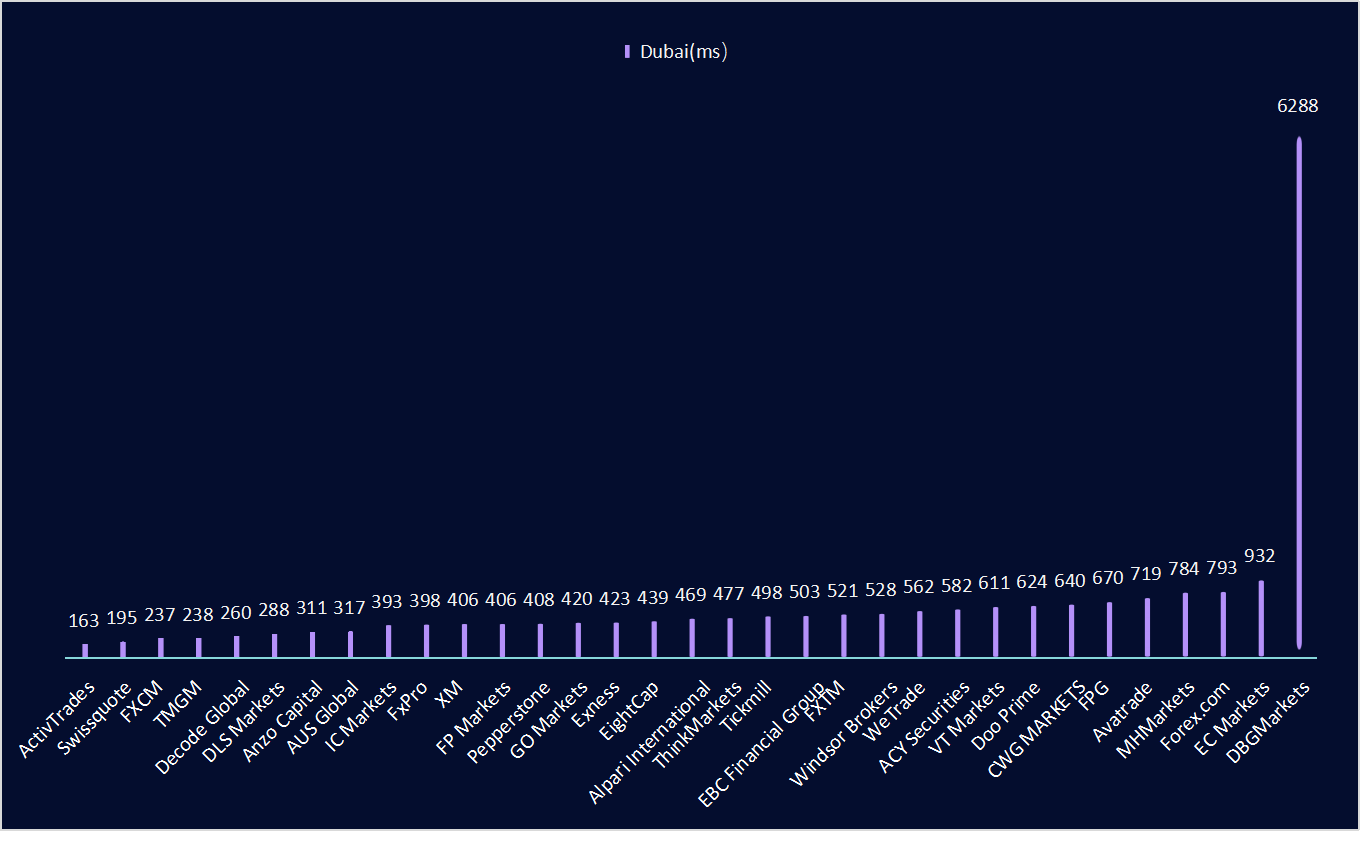Click the value label 6288 above DBGMarkets

pyautogui.click(x=1299, y=105)
